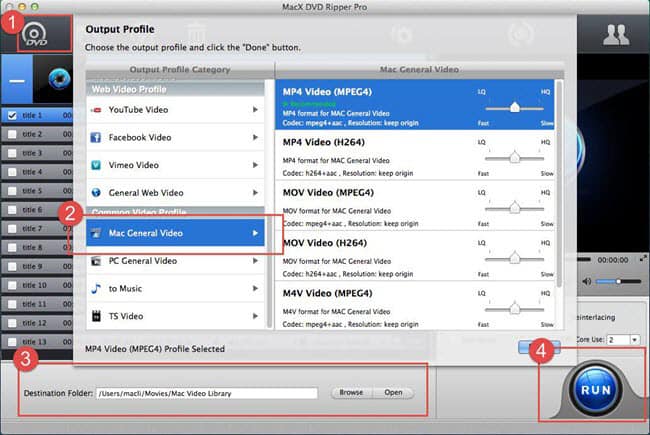The width and height of the screenshot is (650, 435).
Task: Adjust the preview volume slider
Action: coord(618,282)
